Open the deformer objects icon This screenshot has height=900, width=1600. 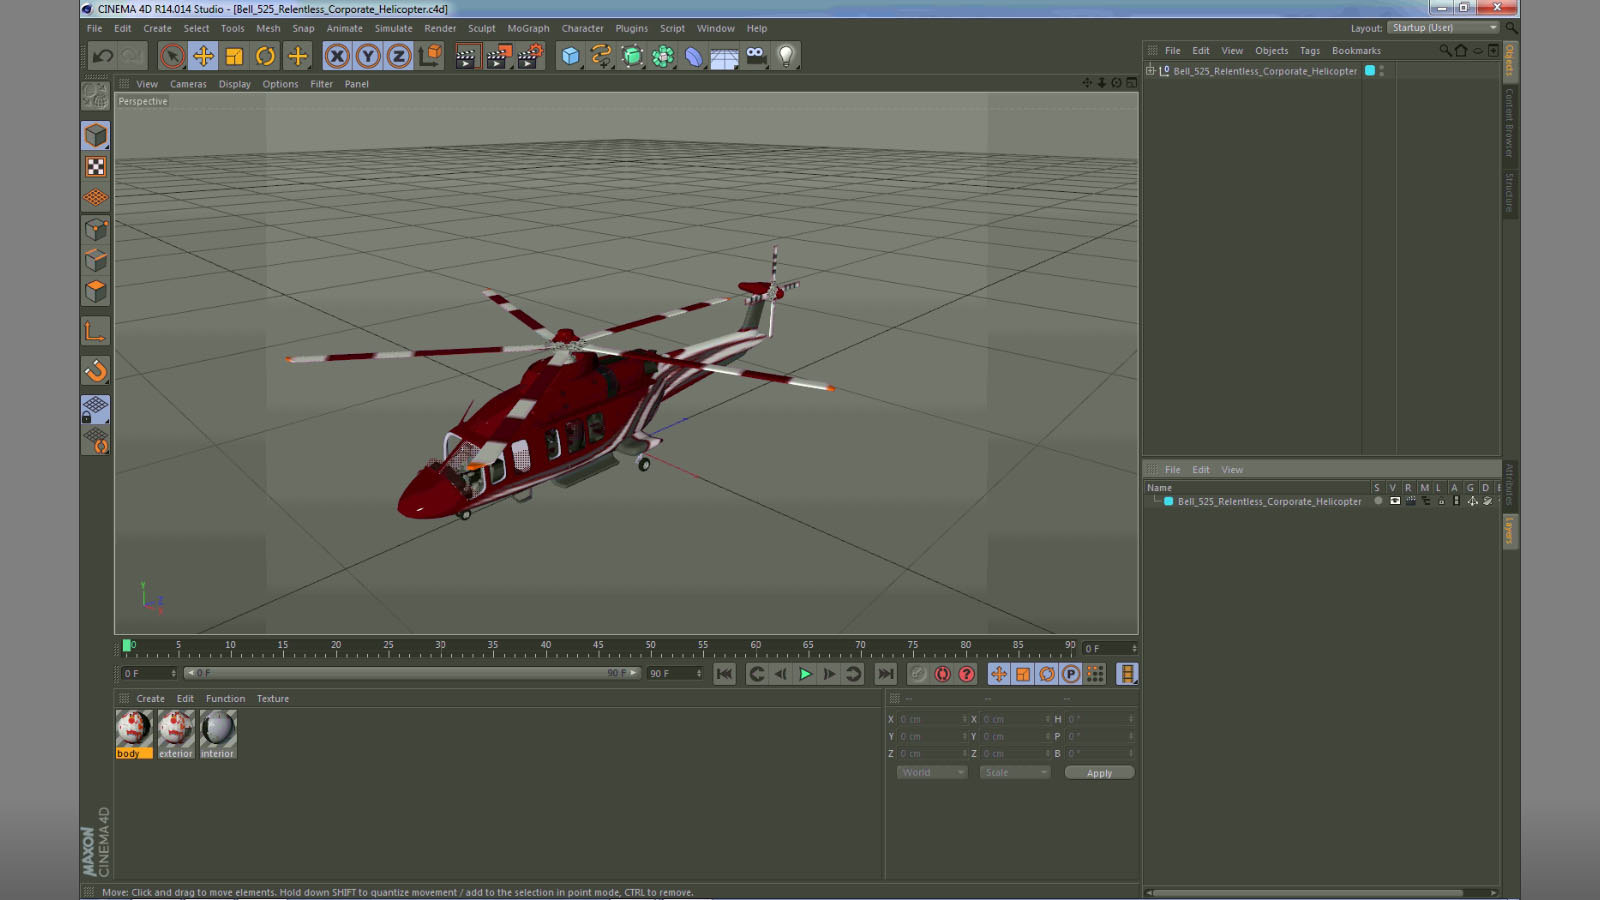click(x=694, y=56)
